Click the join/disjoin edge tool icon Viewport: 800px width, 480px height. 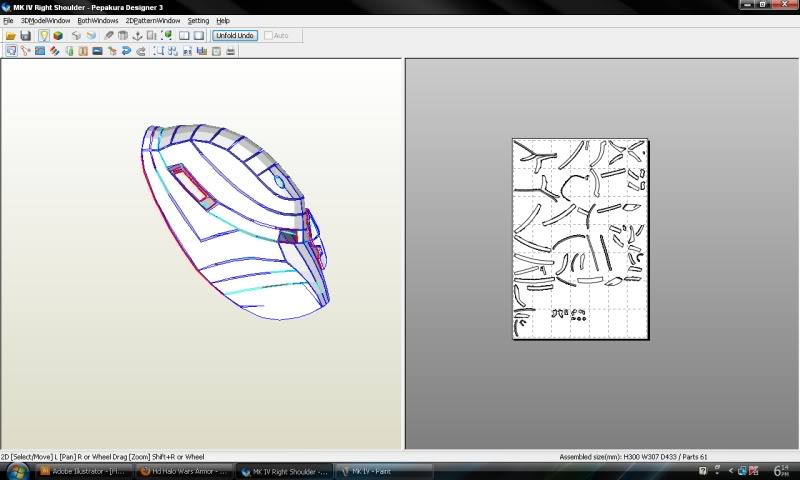point(25,51)
